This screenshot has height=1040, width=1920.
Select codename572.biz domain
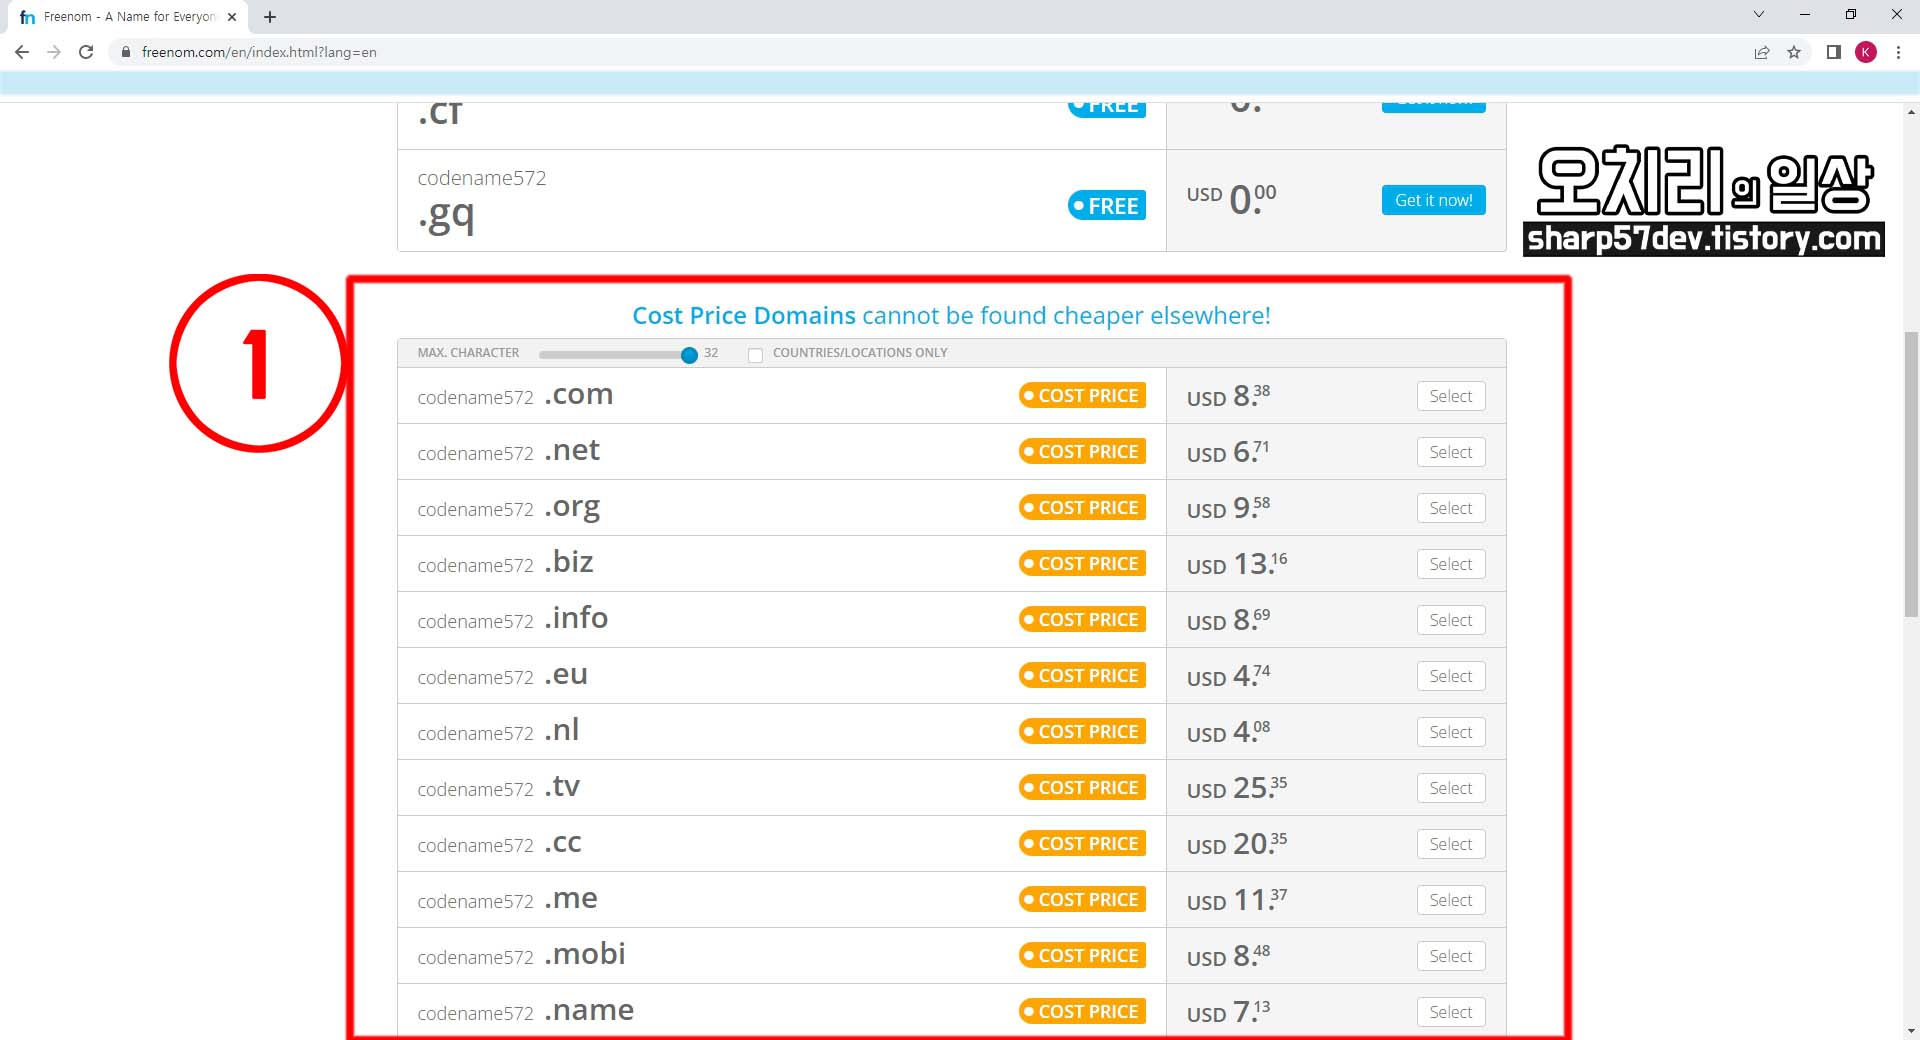[x=1450, y=564]
